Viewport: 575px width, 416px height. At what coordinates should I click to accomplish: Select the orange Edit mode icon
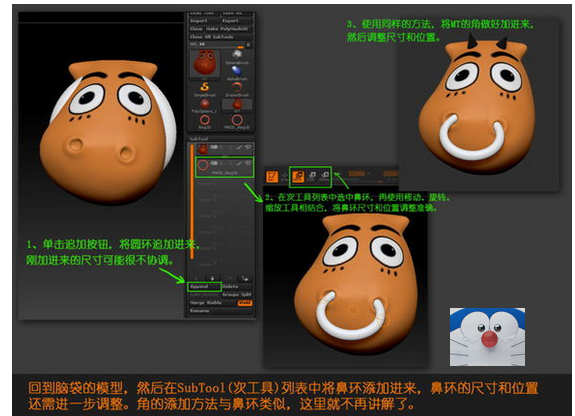point(272,177)
